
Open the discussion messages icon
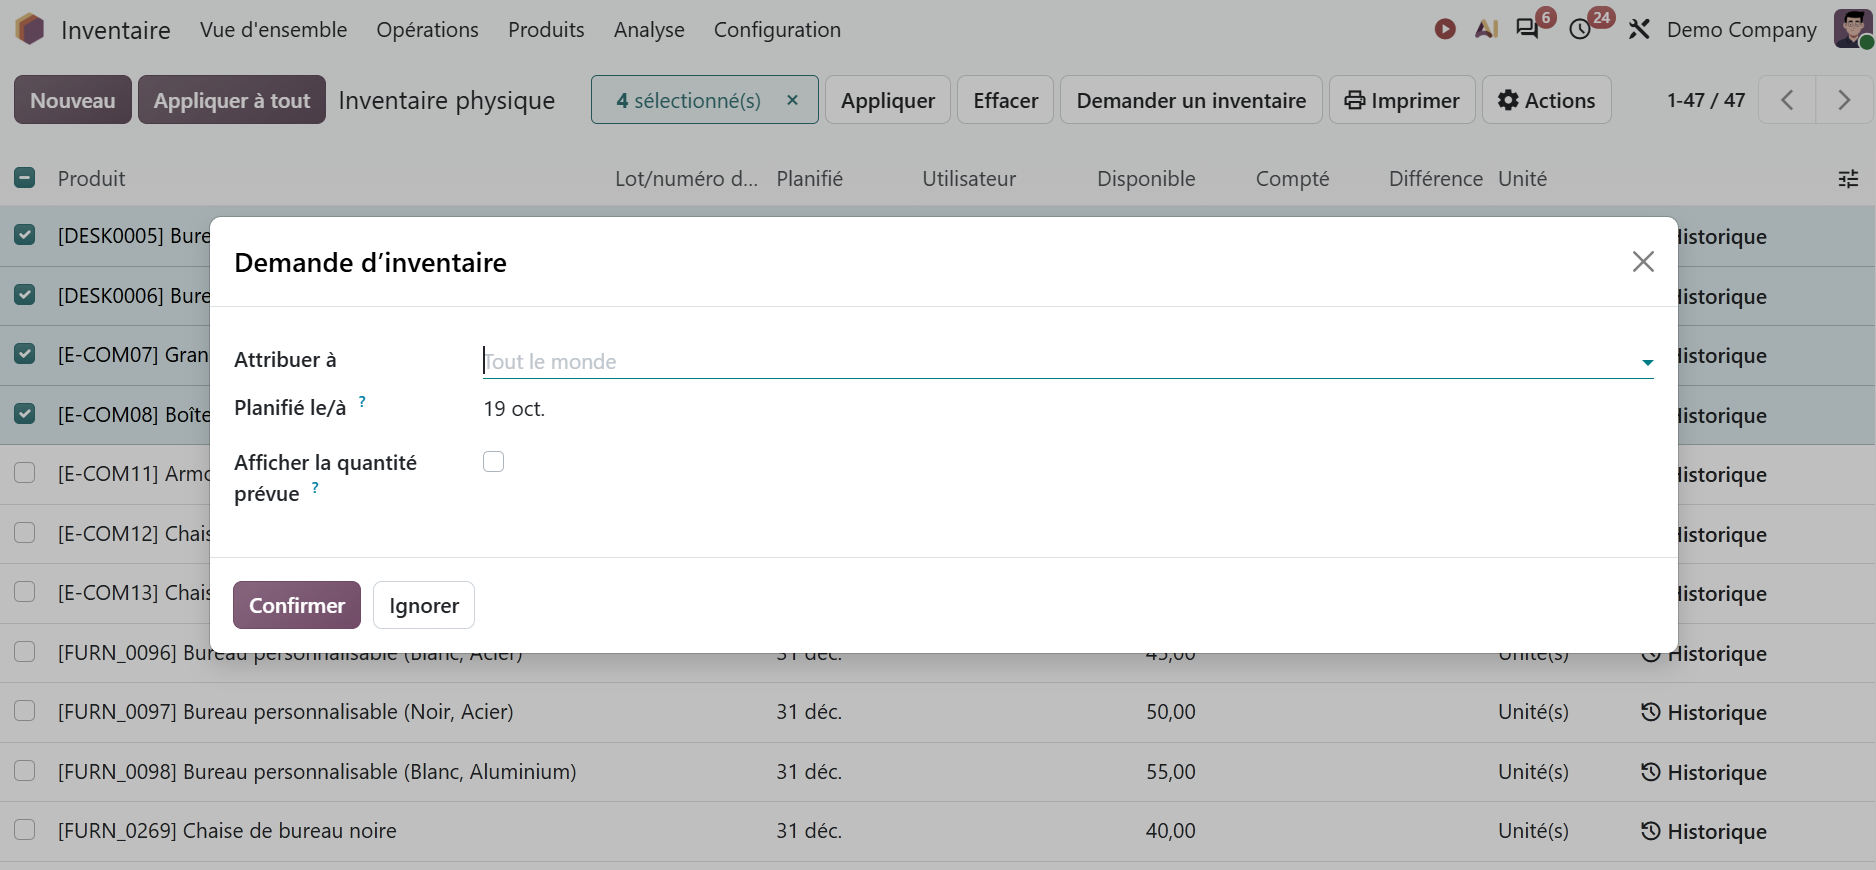pos(1527,29)
